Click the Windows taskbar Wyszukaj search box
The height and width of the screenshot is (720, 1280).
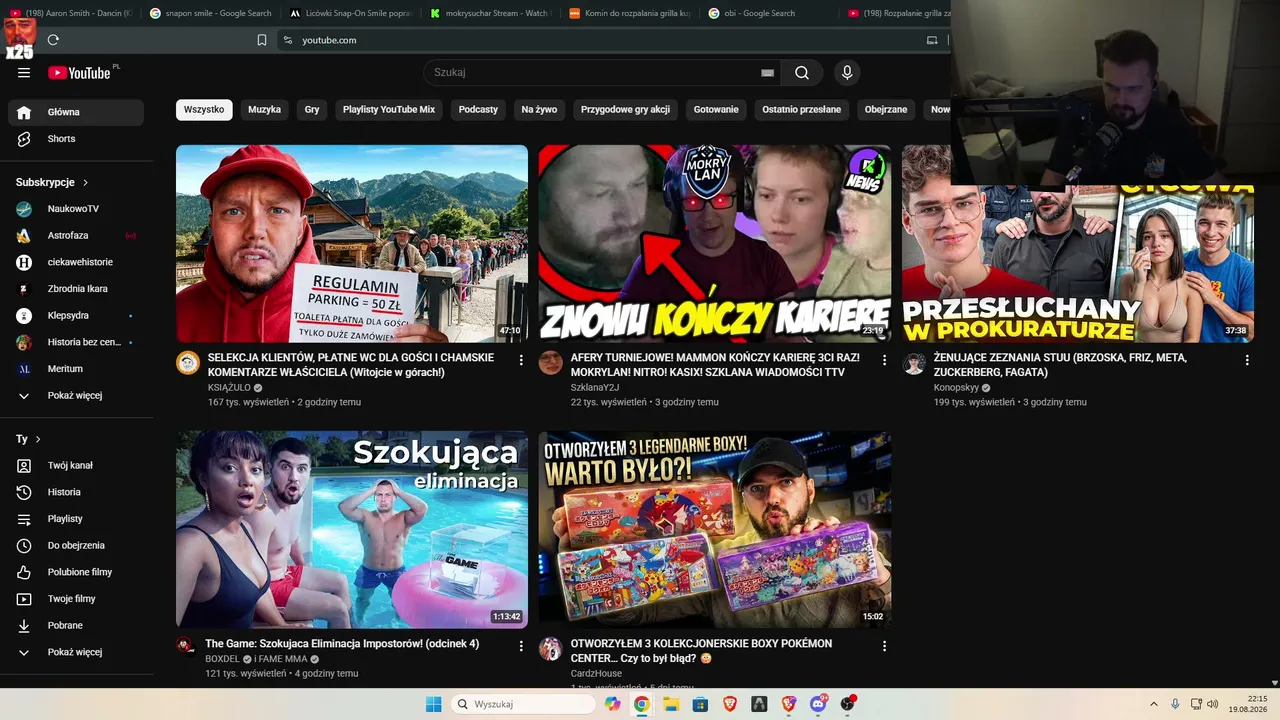[x=523, y=704]
